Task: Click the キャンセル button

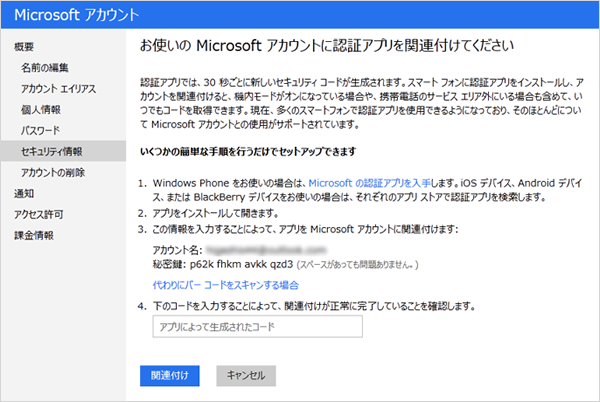Action: coord(246,376)
